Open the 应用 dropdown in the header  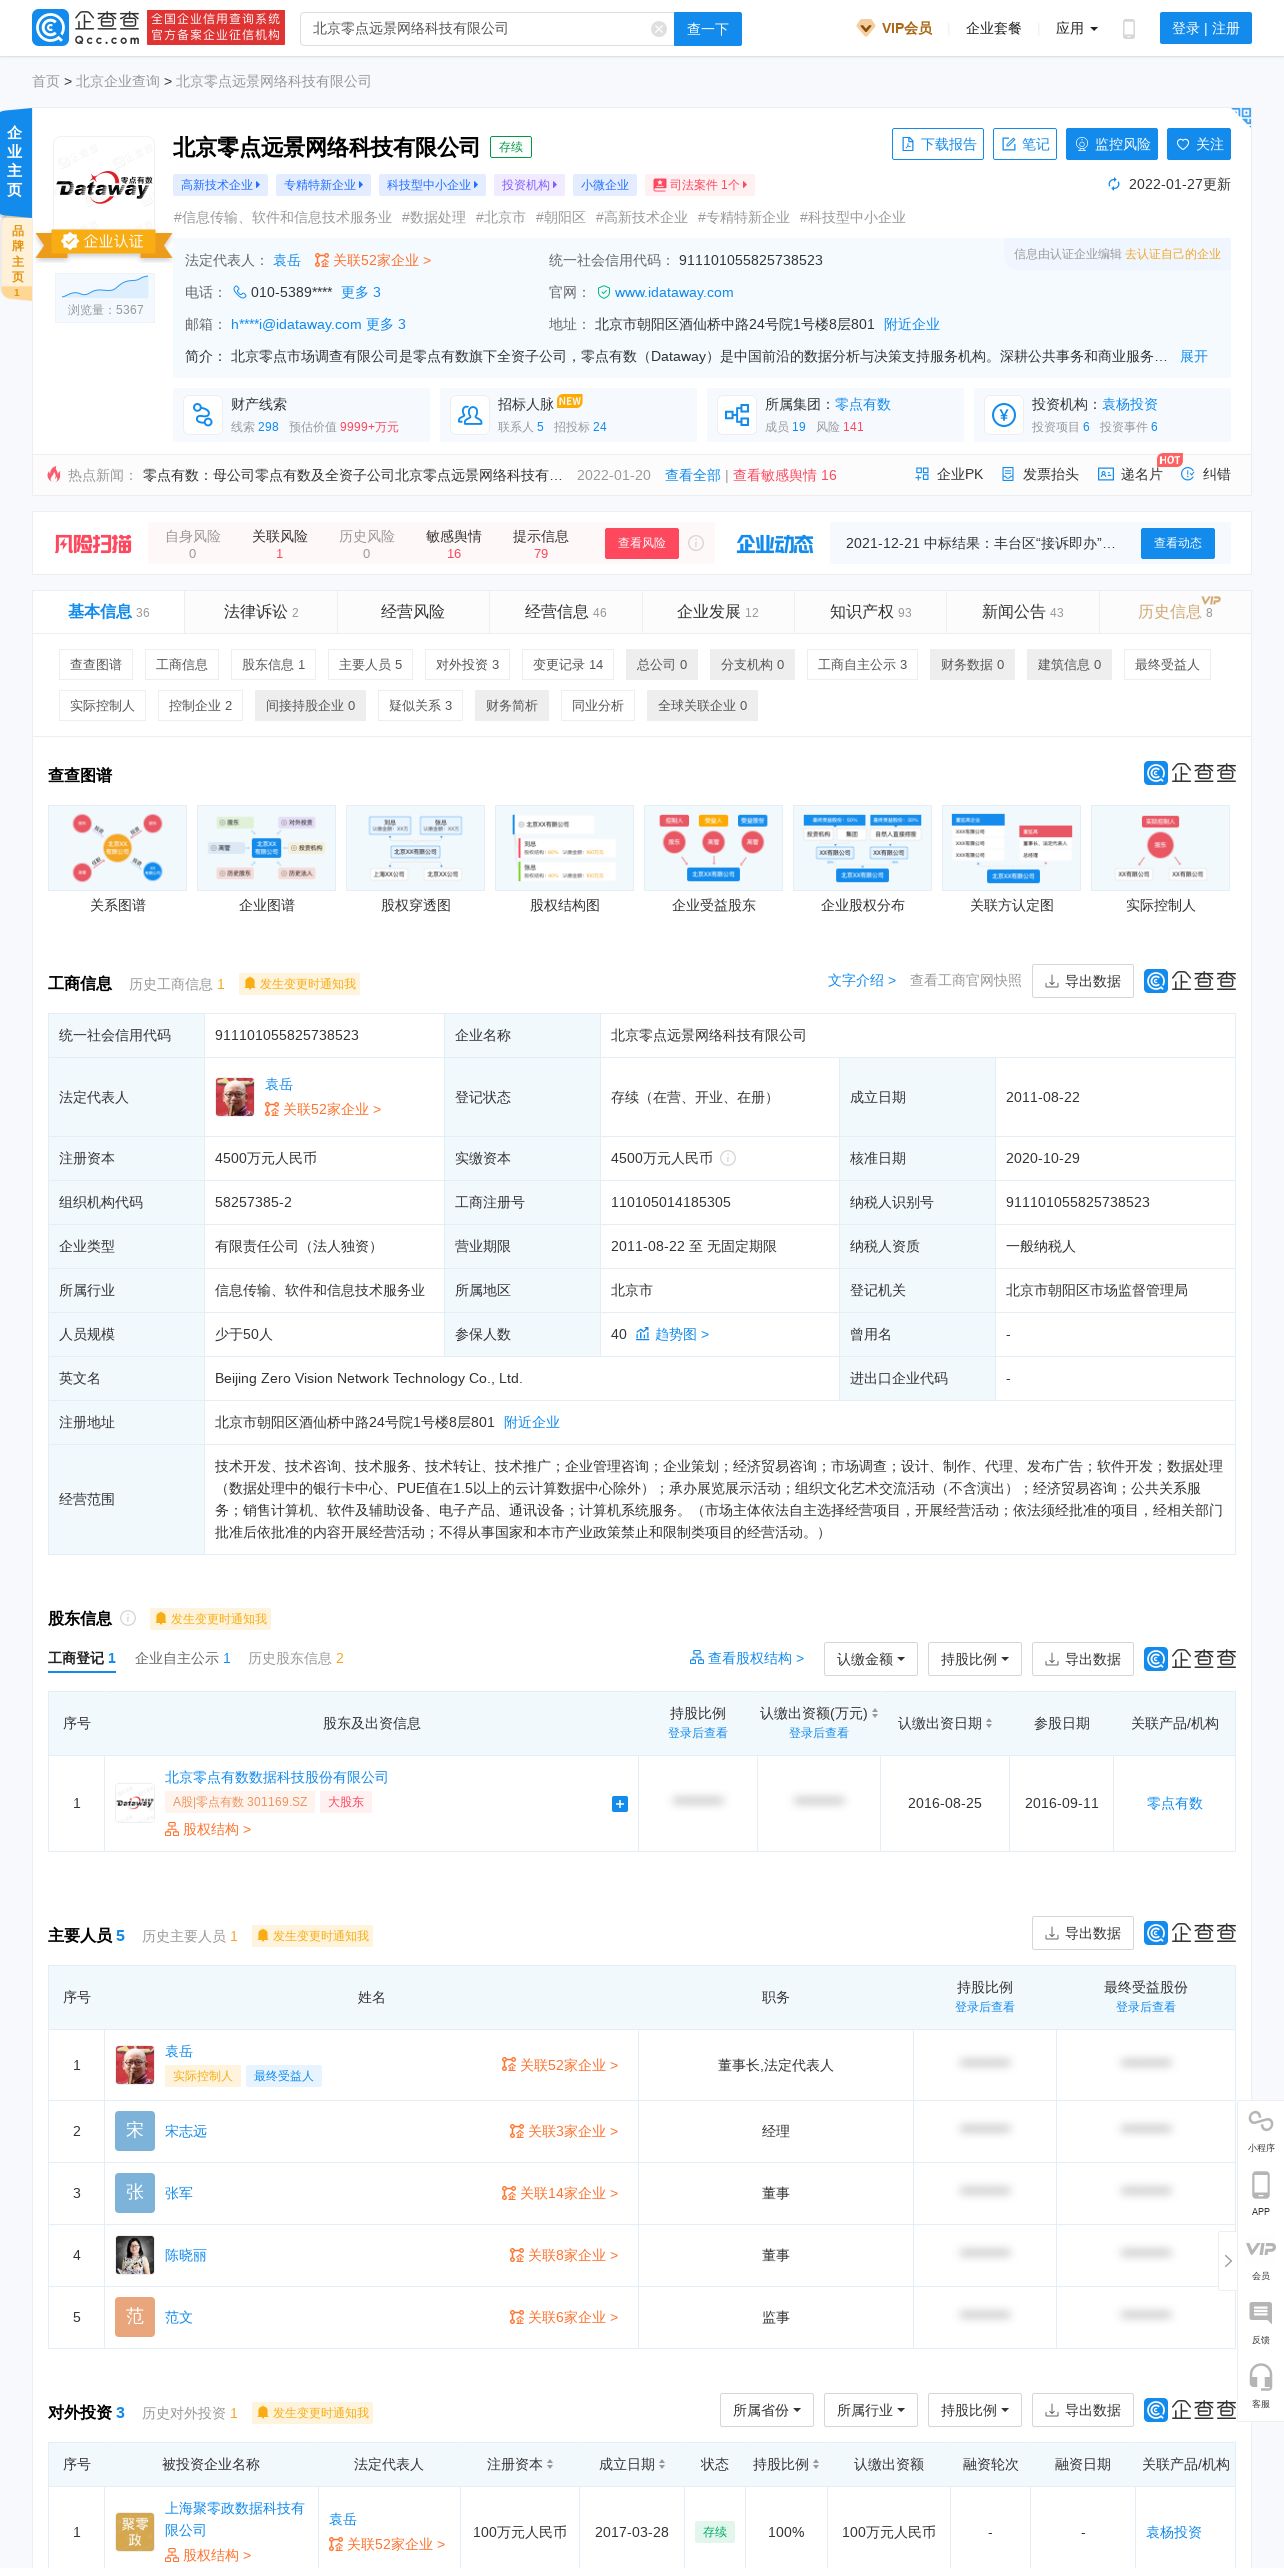pos(1076,28)
